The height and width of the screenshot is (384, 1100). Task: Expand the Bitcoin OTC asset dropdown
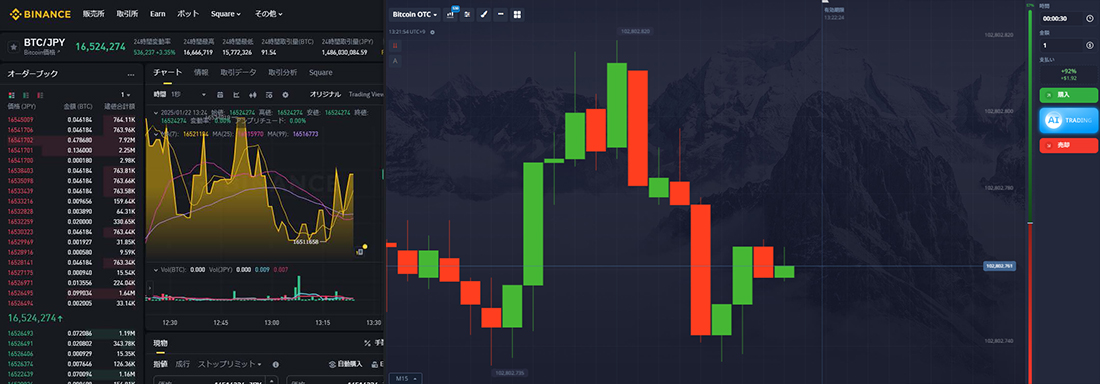click(415, 14)
